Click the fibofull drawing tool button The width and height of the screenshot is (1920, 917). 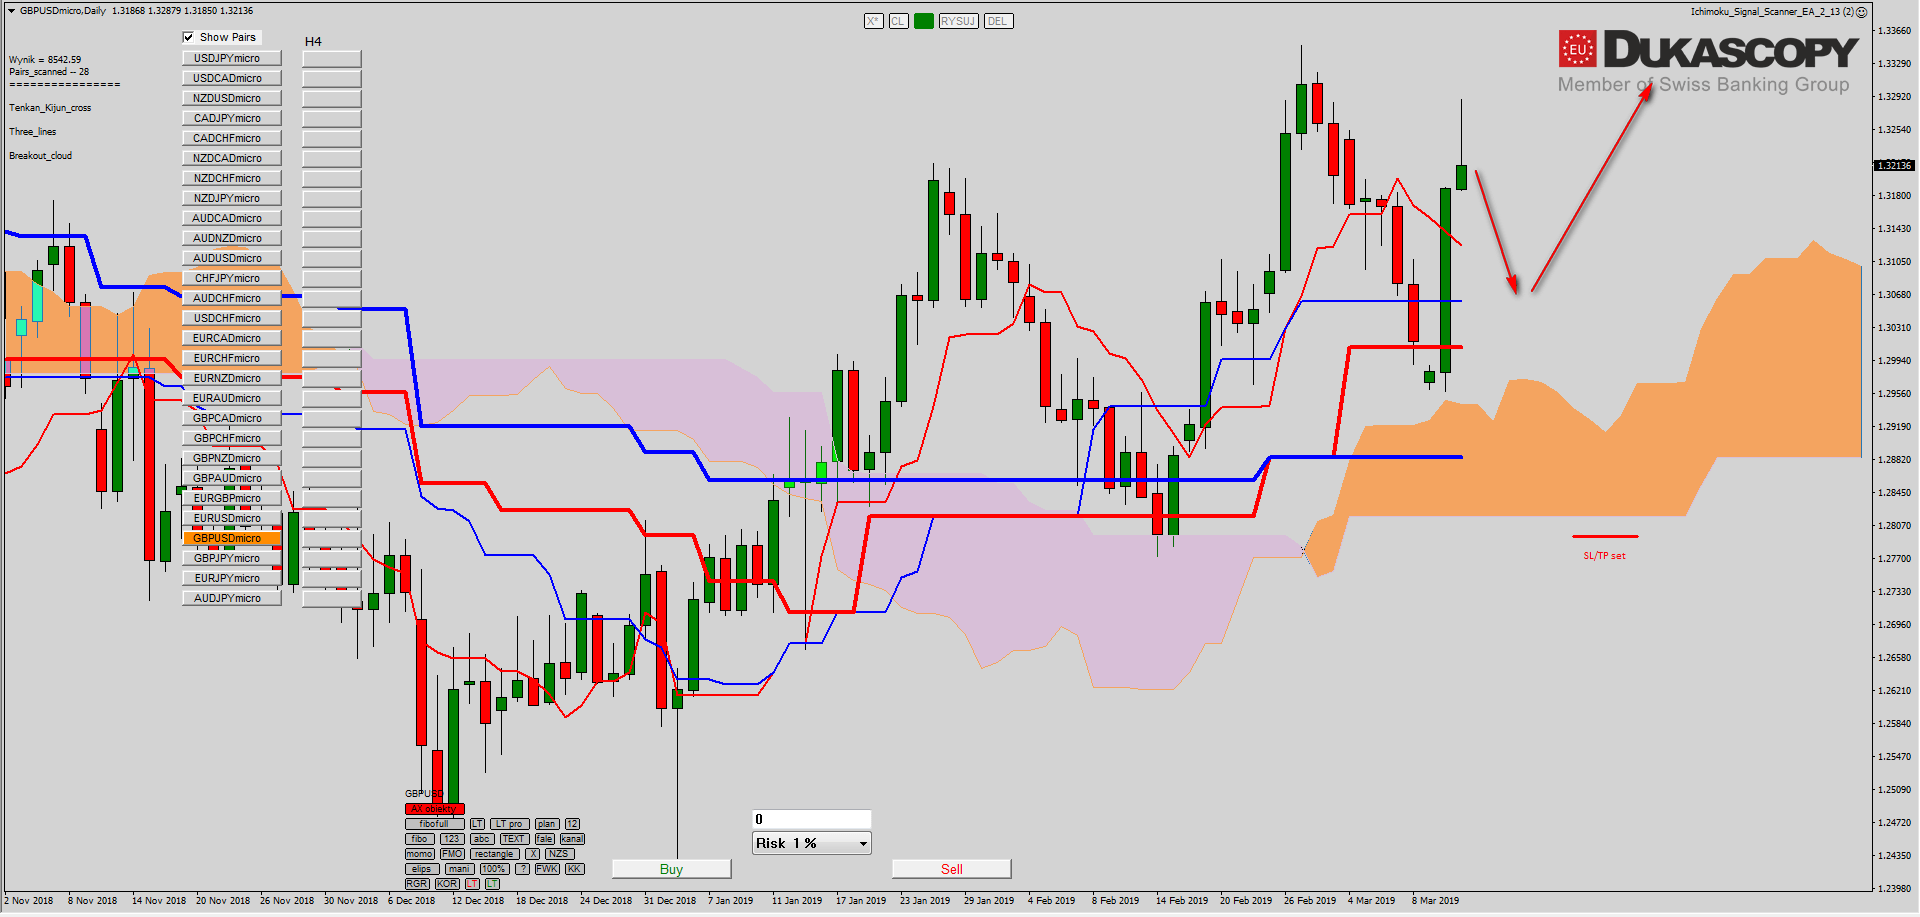point(434,824)
